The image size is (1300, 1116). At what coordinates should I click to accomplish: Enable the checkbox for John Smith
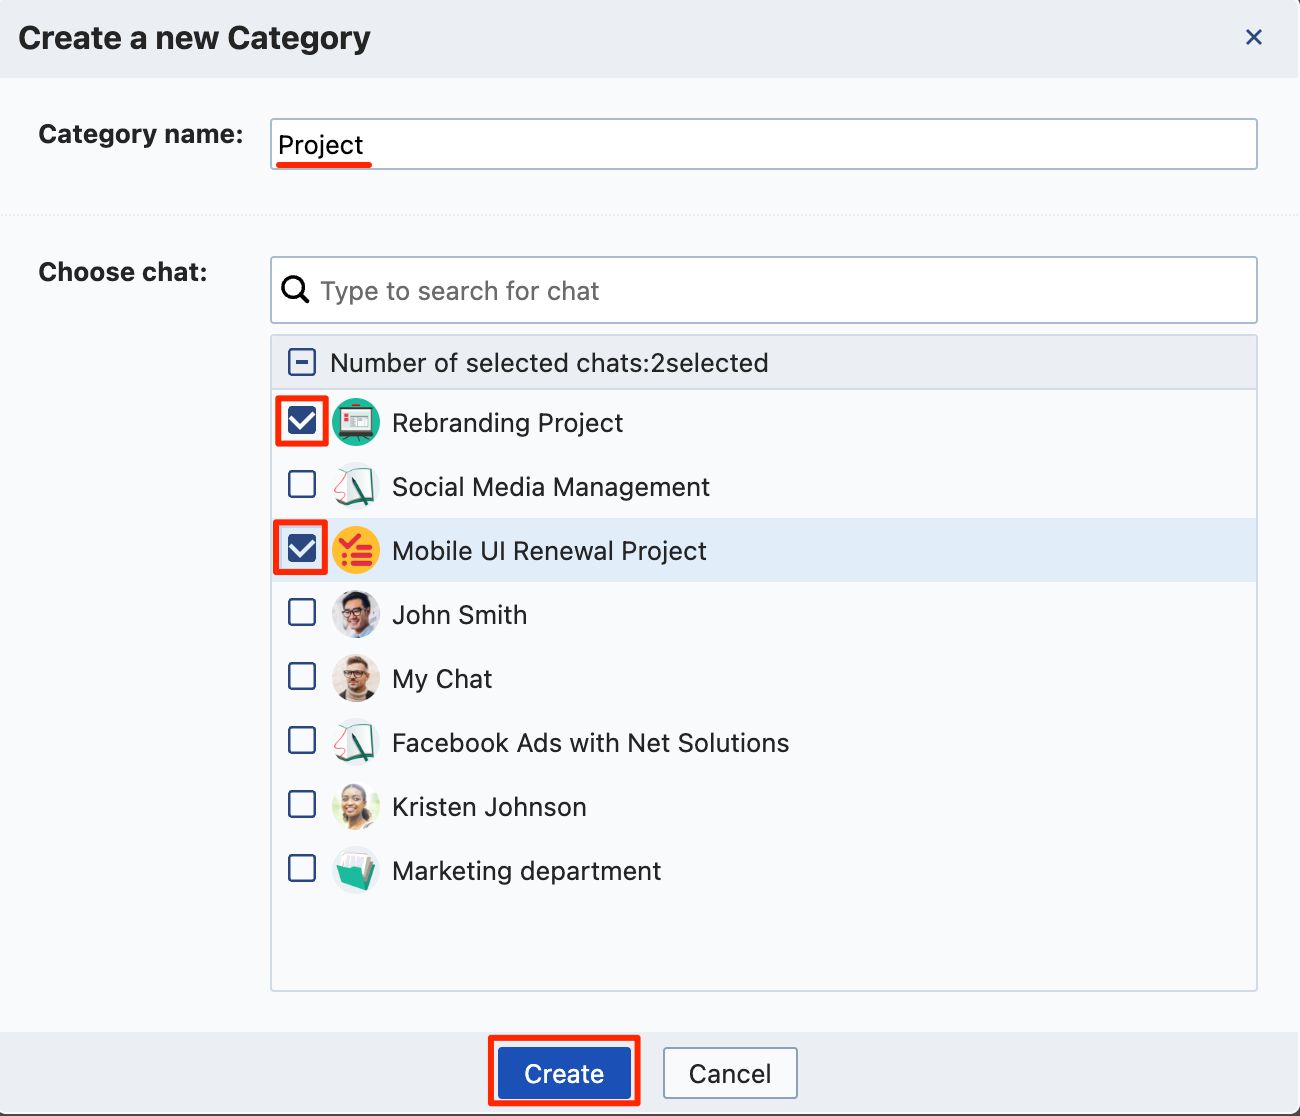(301, 612)
